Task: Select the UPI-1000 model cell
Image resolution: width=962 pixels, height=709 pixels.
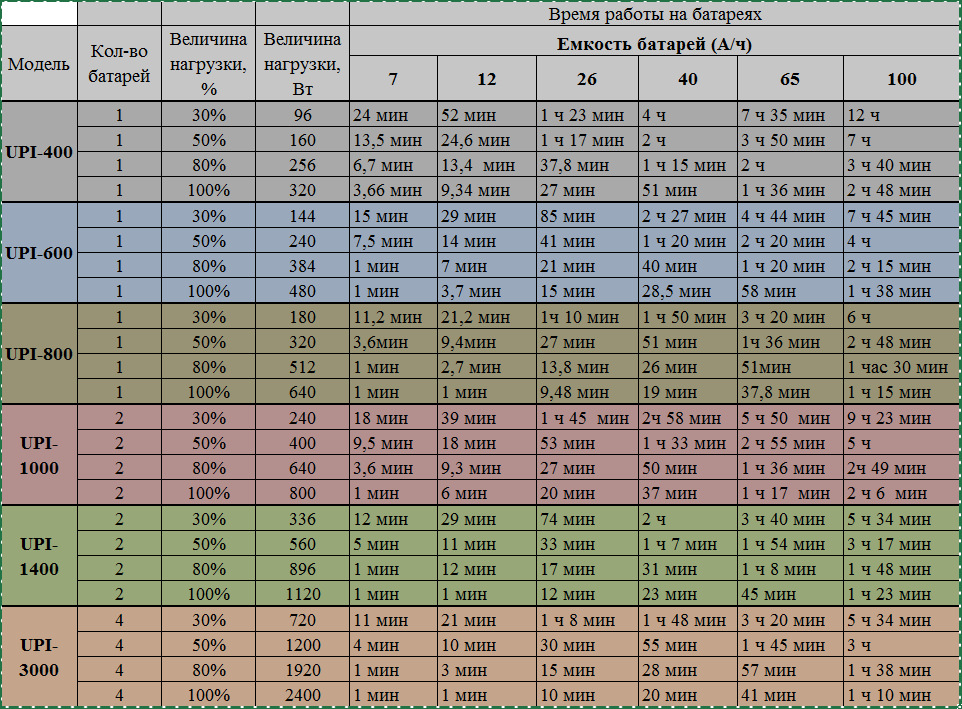Action: (x=39, y=455)
